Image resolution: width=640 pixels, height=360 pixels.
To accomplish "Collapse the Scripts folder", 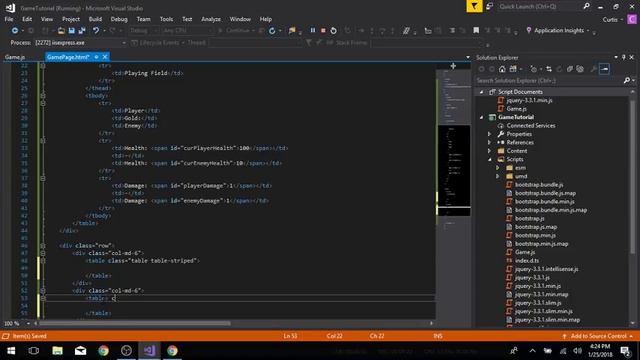I will [x=489, y=160].
